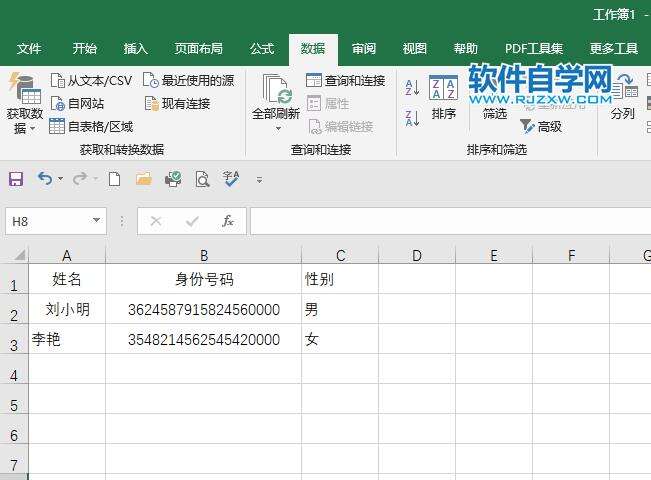Expand the Refresh All dropdown arrow
651x480 pixels.
[278, 129]
